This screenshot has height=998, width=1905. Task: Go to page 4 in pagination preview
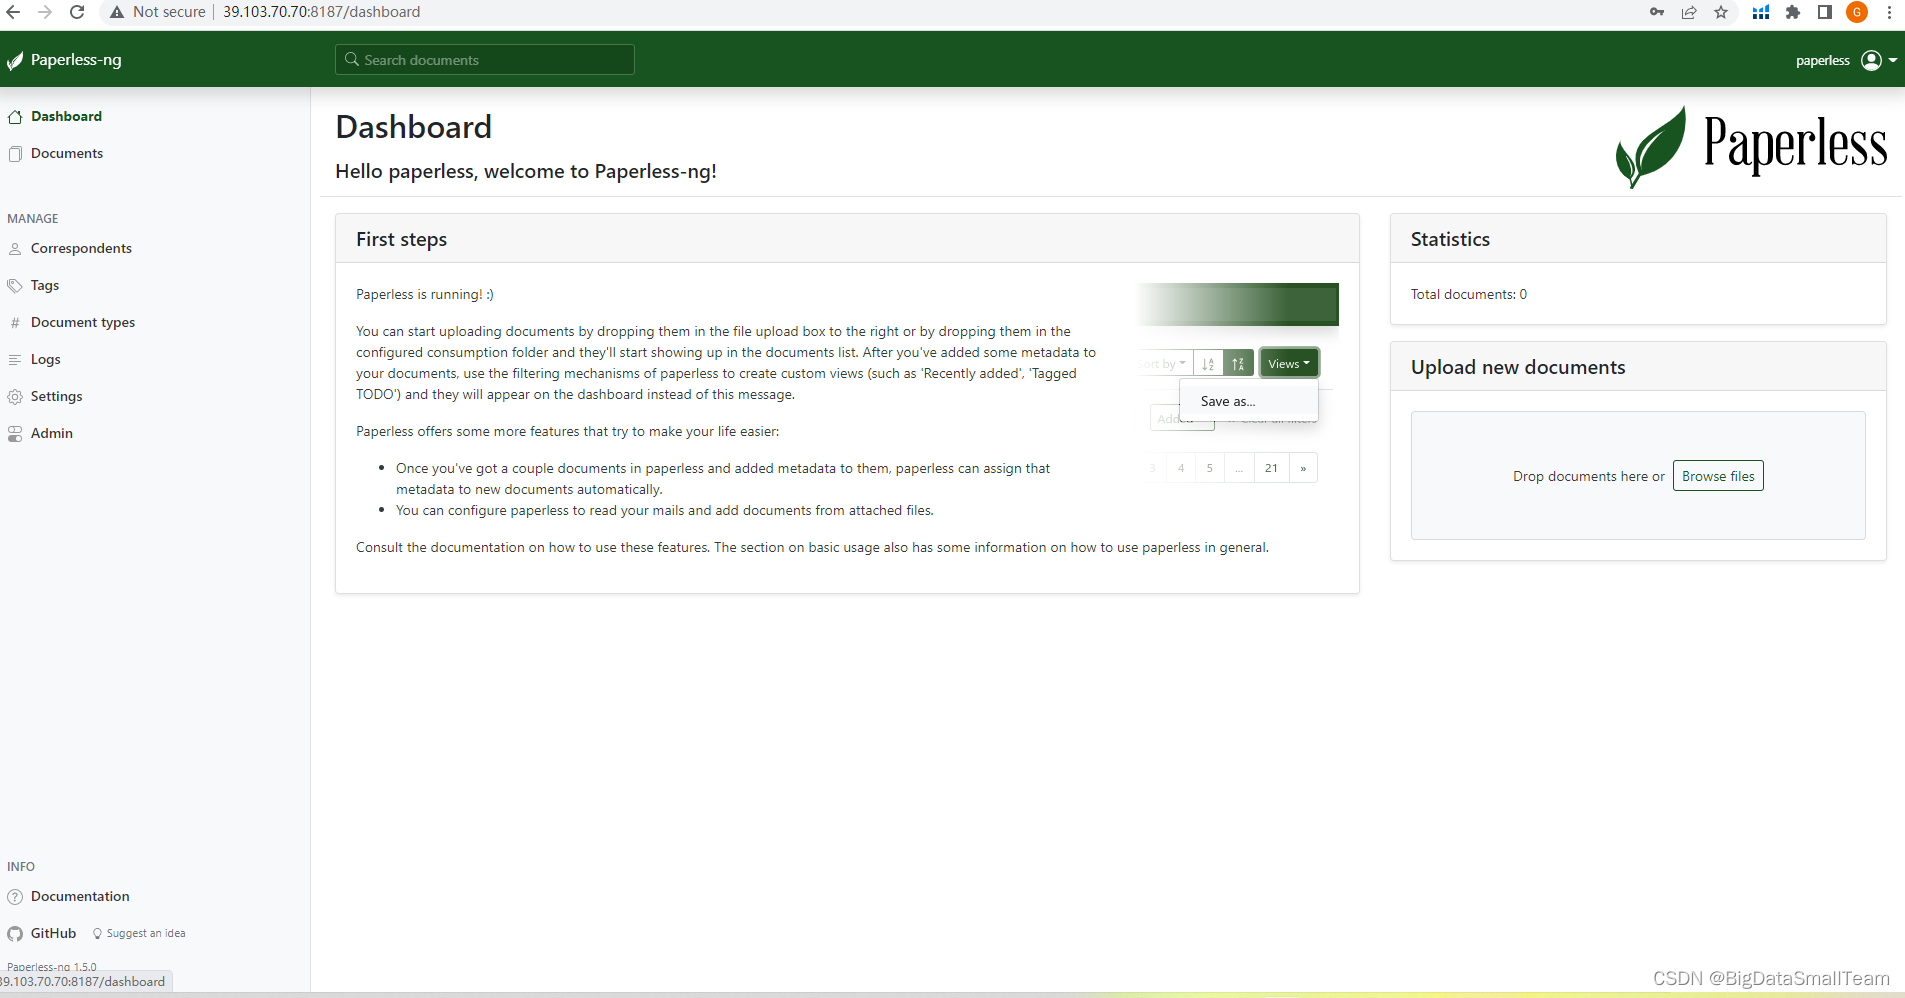[1181, 468]
